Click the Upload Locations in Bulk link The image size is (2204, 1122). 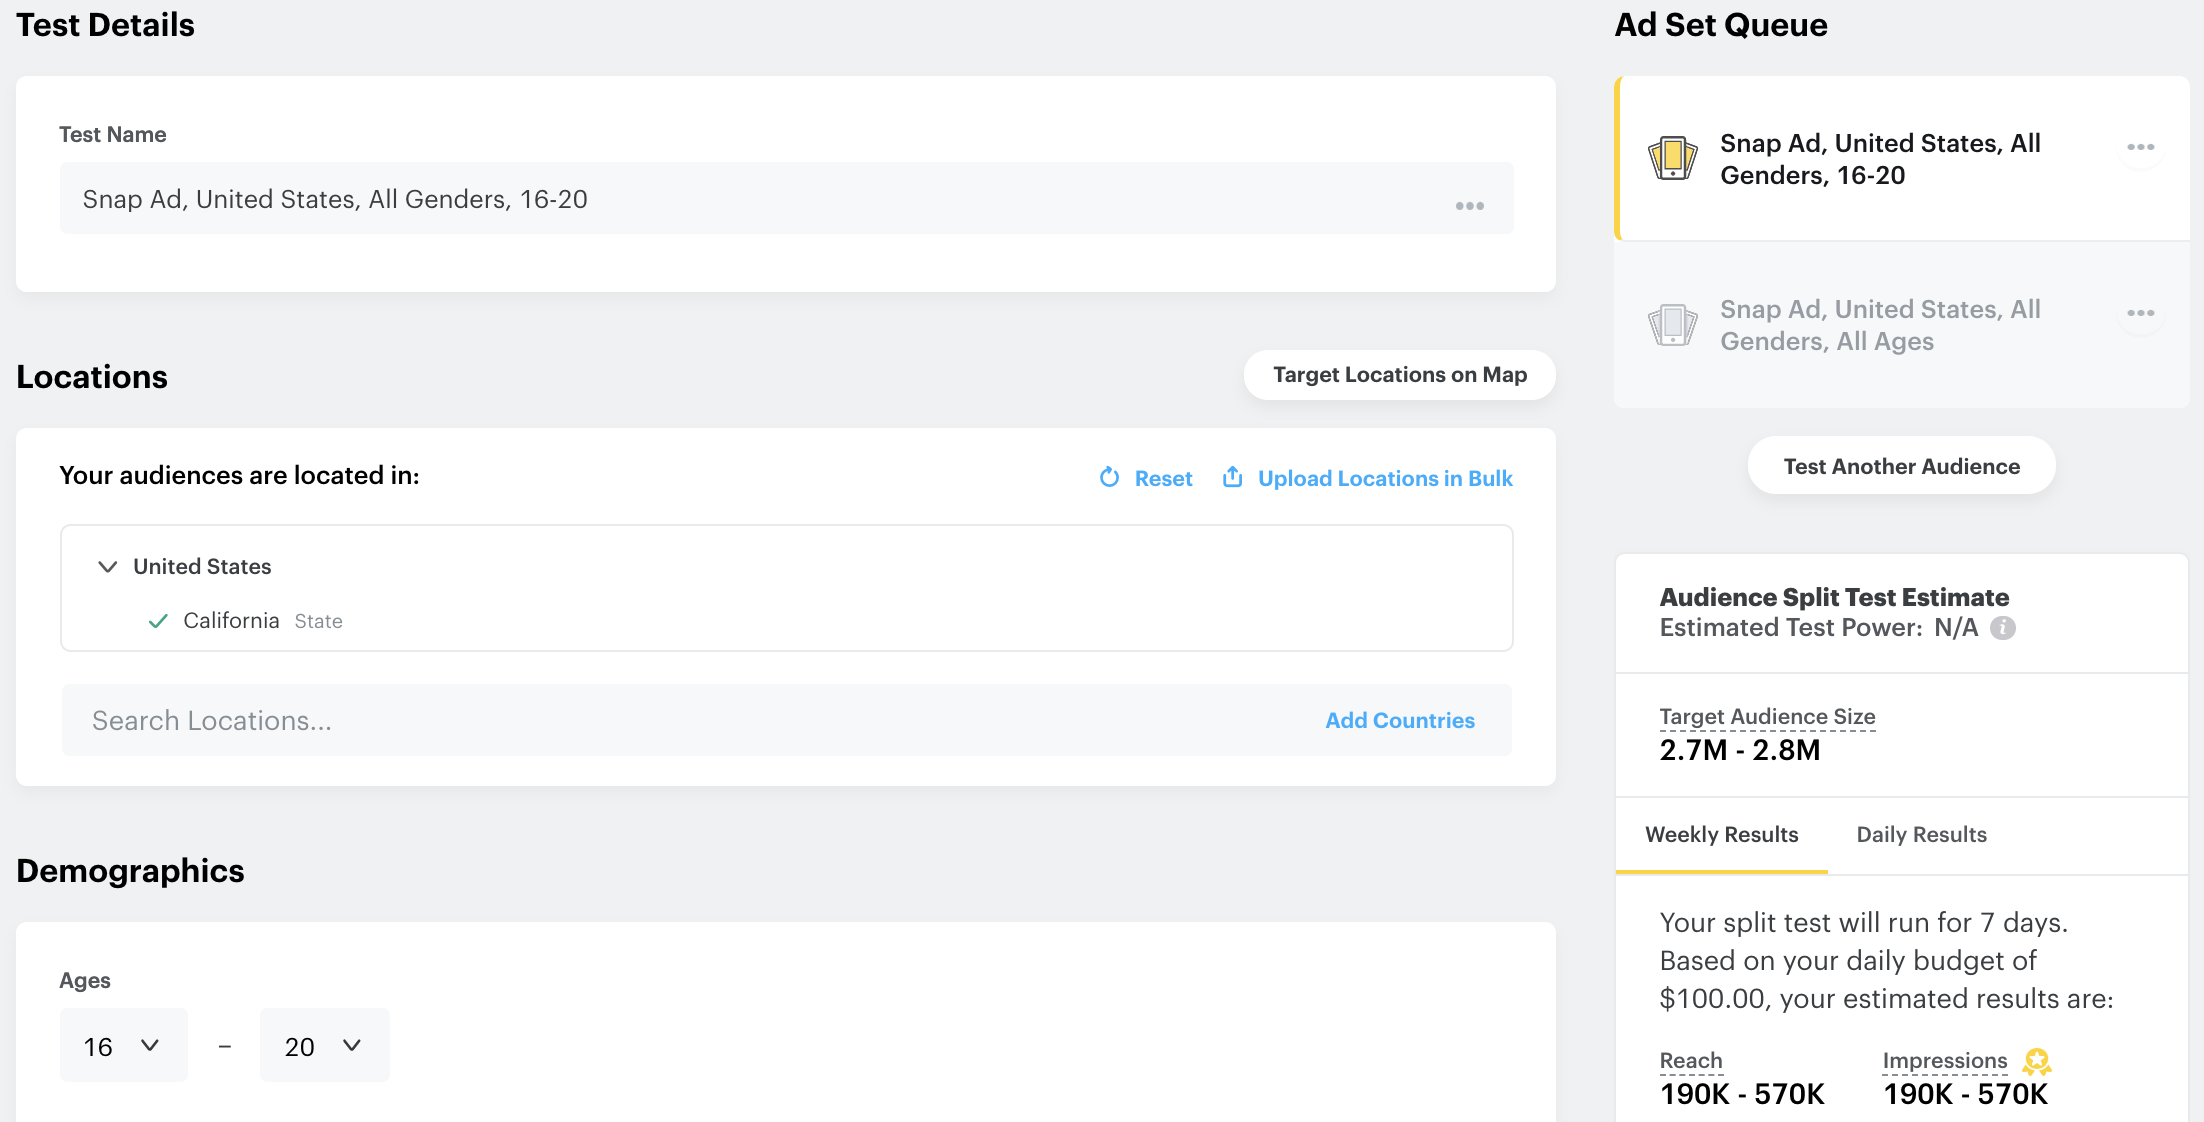(x=1385, y=479)
